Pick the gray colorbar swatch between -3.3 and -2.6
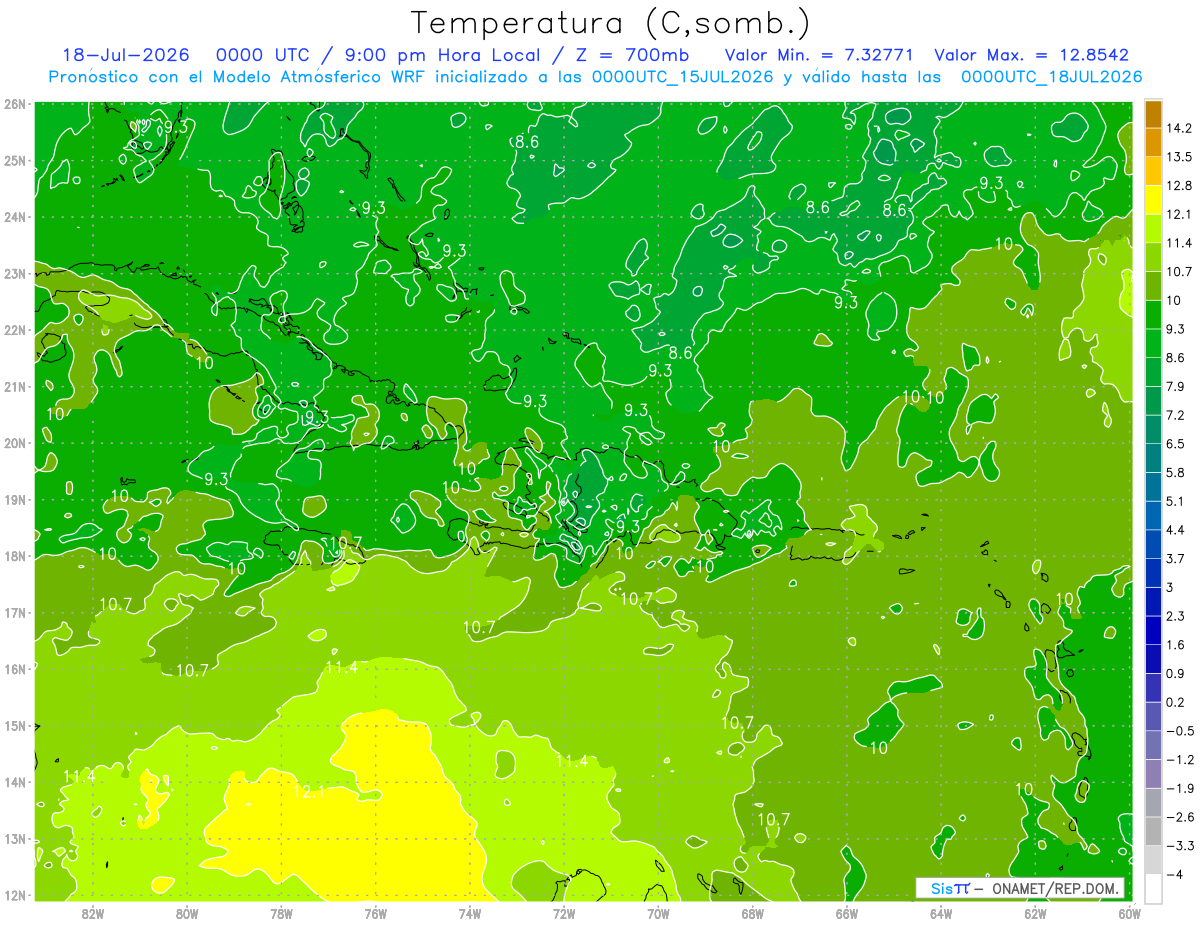 click(x=1153, y=831)
